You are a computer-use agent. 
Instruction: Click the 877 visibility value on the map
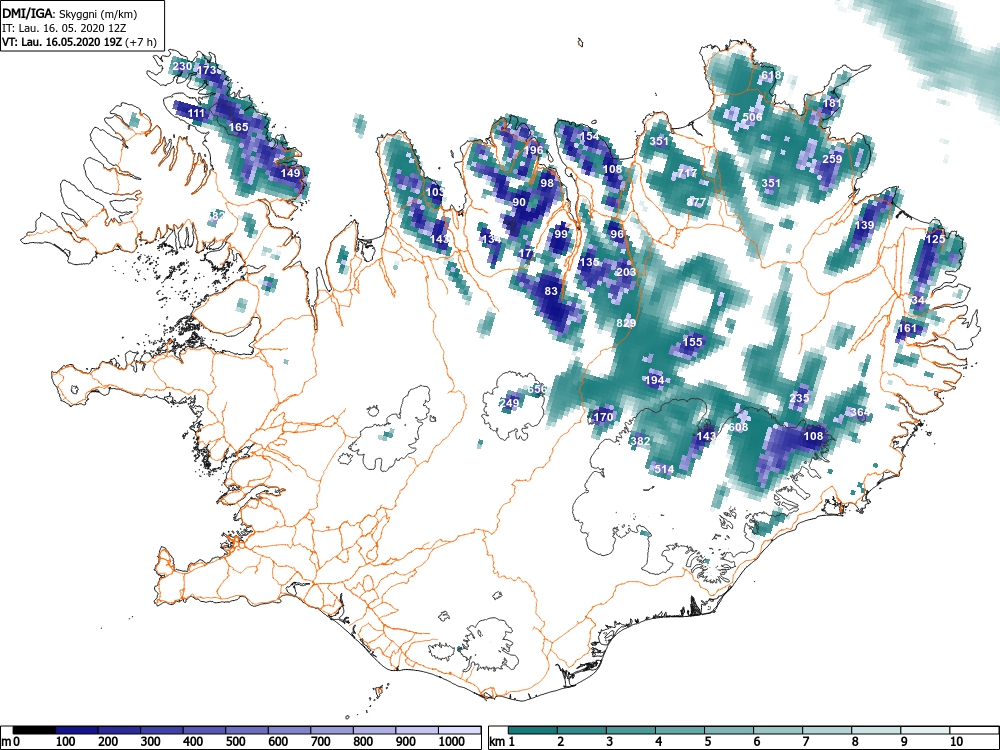click(696, 202)
